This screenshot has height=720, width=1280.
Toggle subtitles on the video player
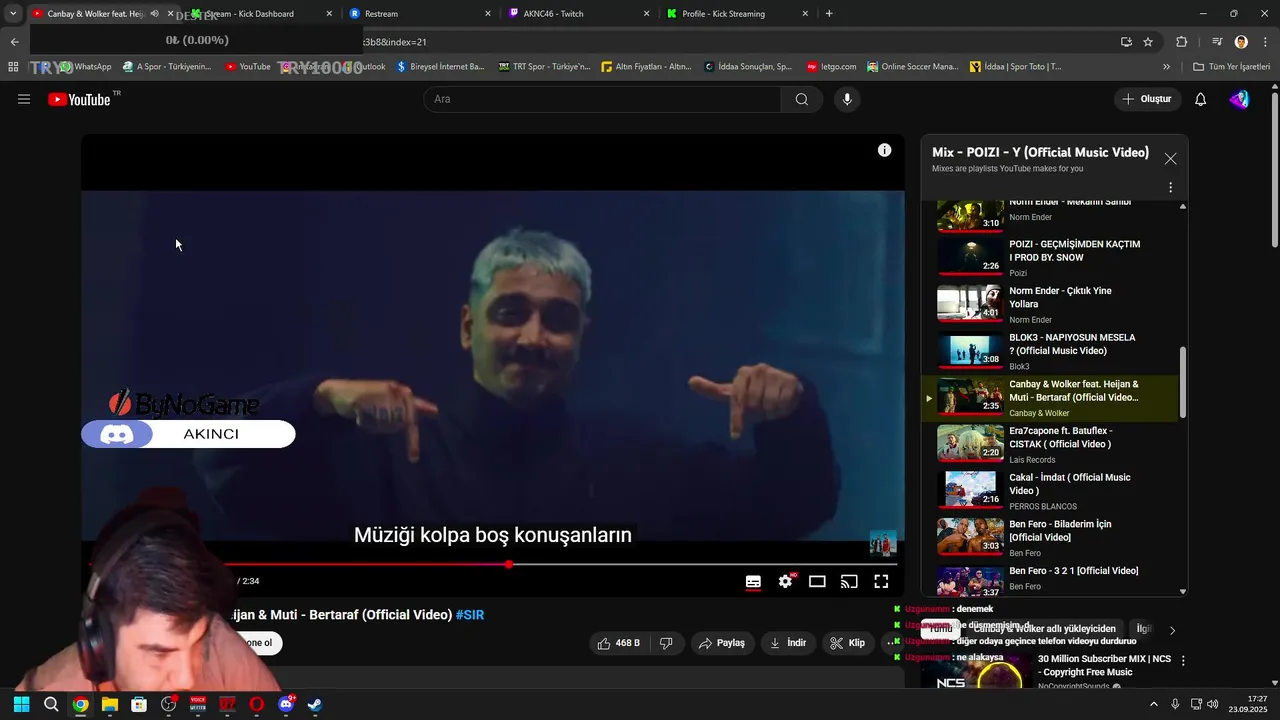pyautogui.click(x=753, y=581)
